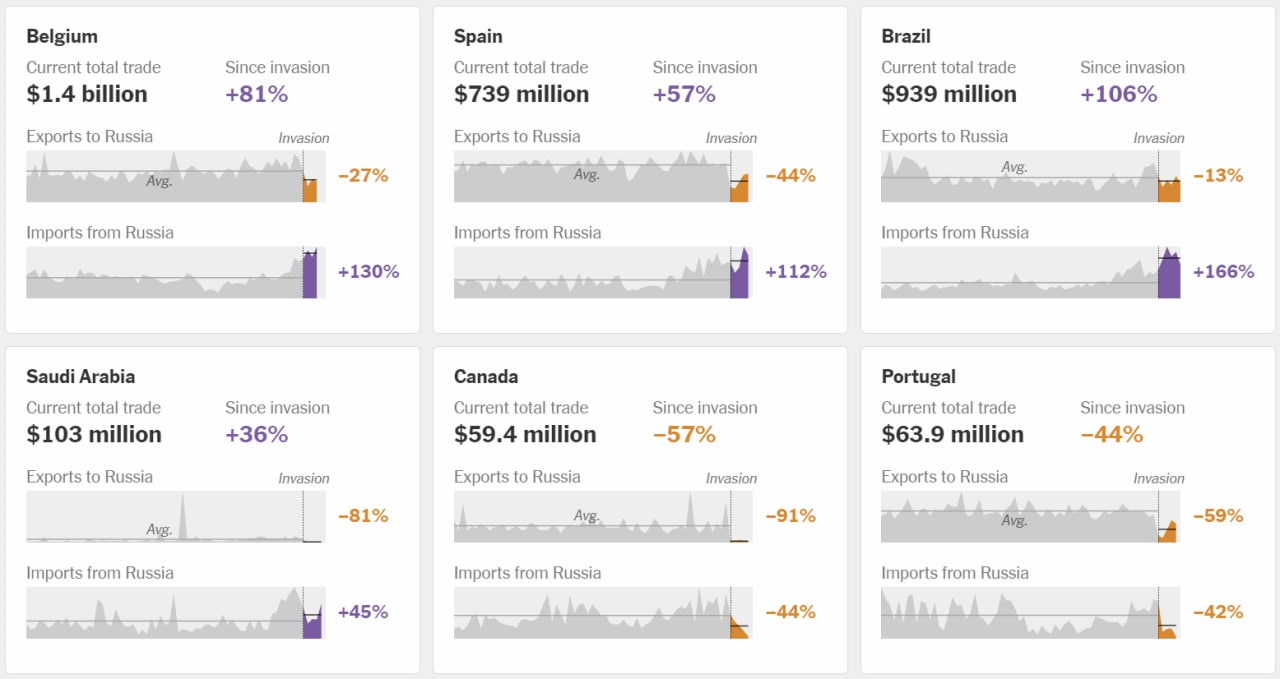Click the +45% value for Saudi Arabia imports
This screenshot has width=1280, height=679.
pyautogui.click(x=363, y=612)
